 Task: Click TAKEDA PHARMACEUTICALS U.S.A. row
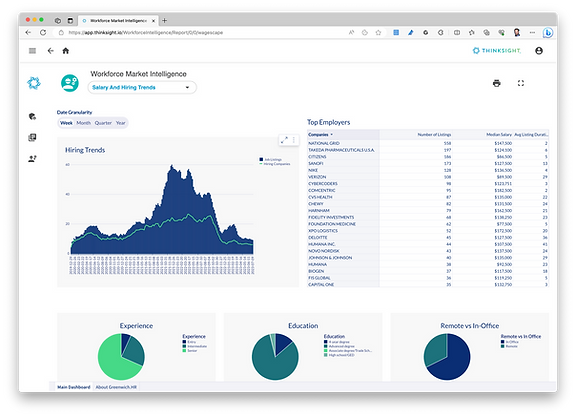(428, 150)
